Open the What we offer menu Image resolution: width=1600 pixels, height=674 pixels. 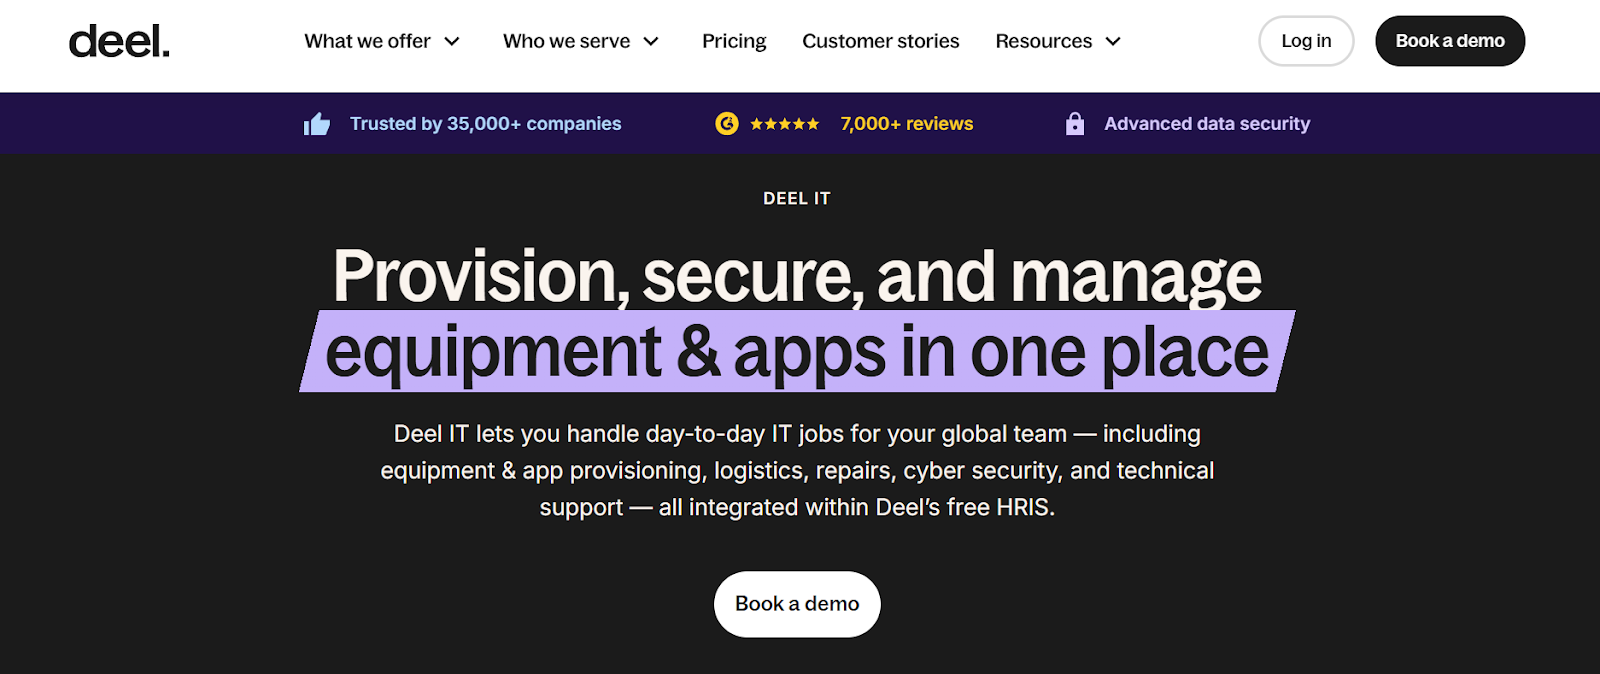click(x=367, y=41)
